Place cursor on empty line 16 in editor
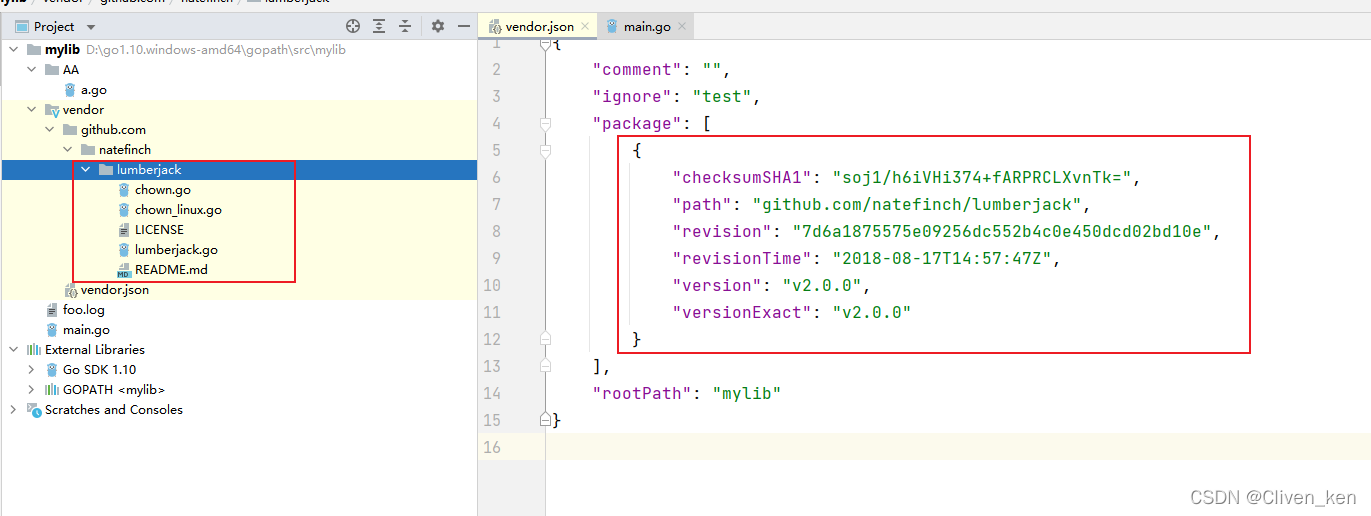This screenshot has width=1371, height=516. (x=900, y=447)
